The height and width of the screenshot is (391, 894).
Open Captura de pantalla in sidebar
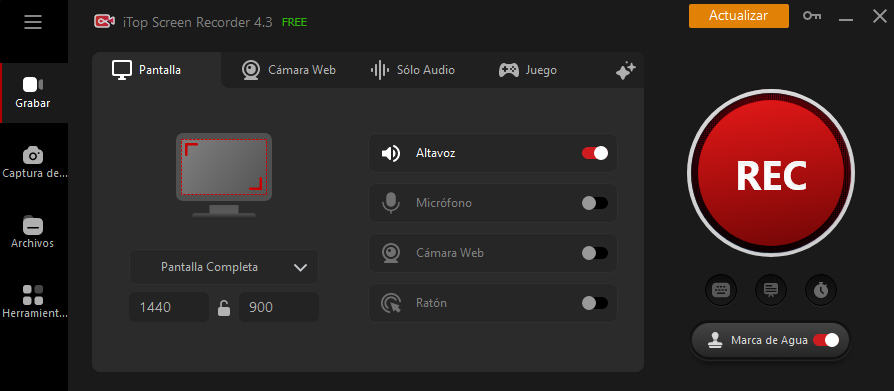34,162
